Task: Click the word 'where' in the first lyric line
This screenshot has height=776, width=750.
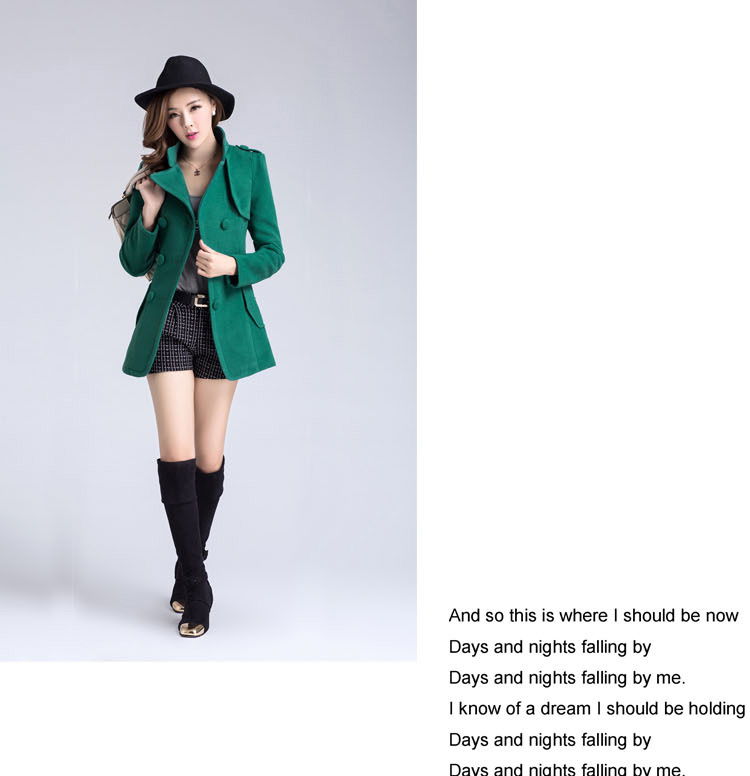Action: click(x=583, y=615)
